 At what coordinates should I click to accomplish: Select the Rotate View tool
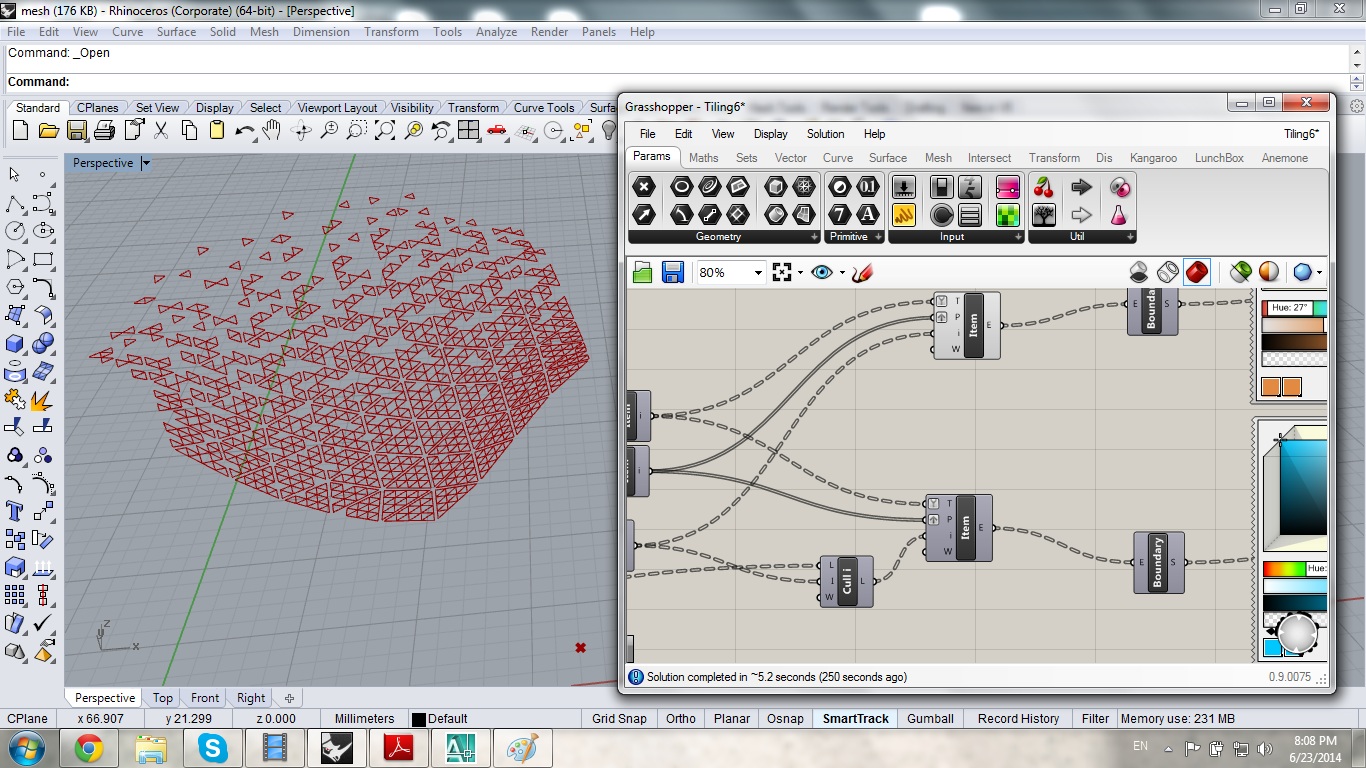[x=301, y=130]
